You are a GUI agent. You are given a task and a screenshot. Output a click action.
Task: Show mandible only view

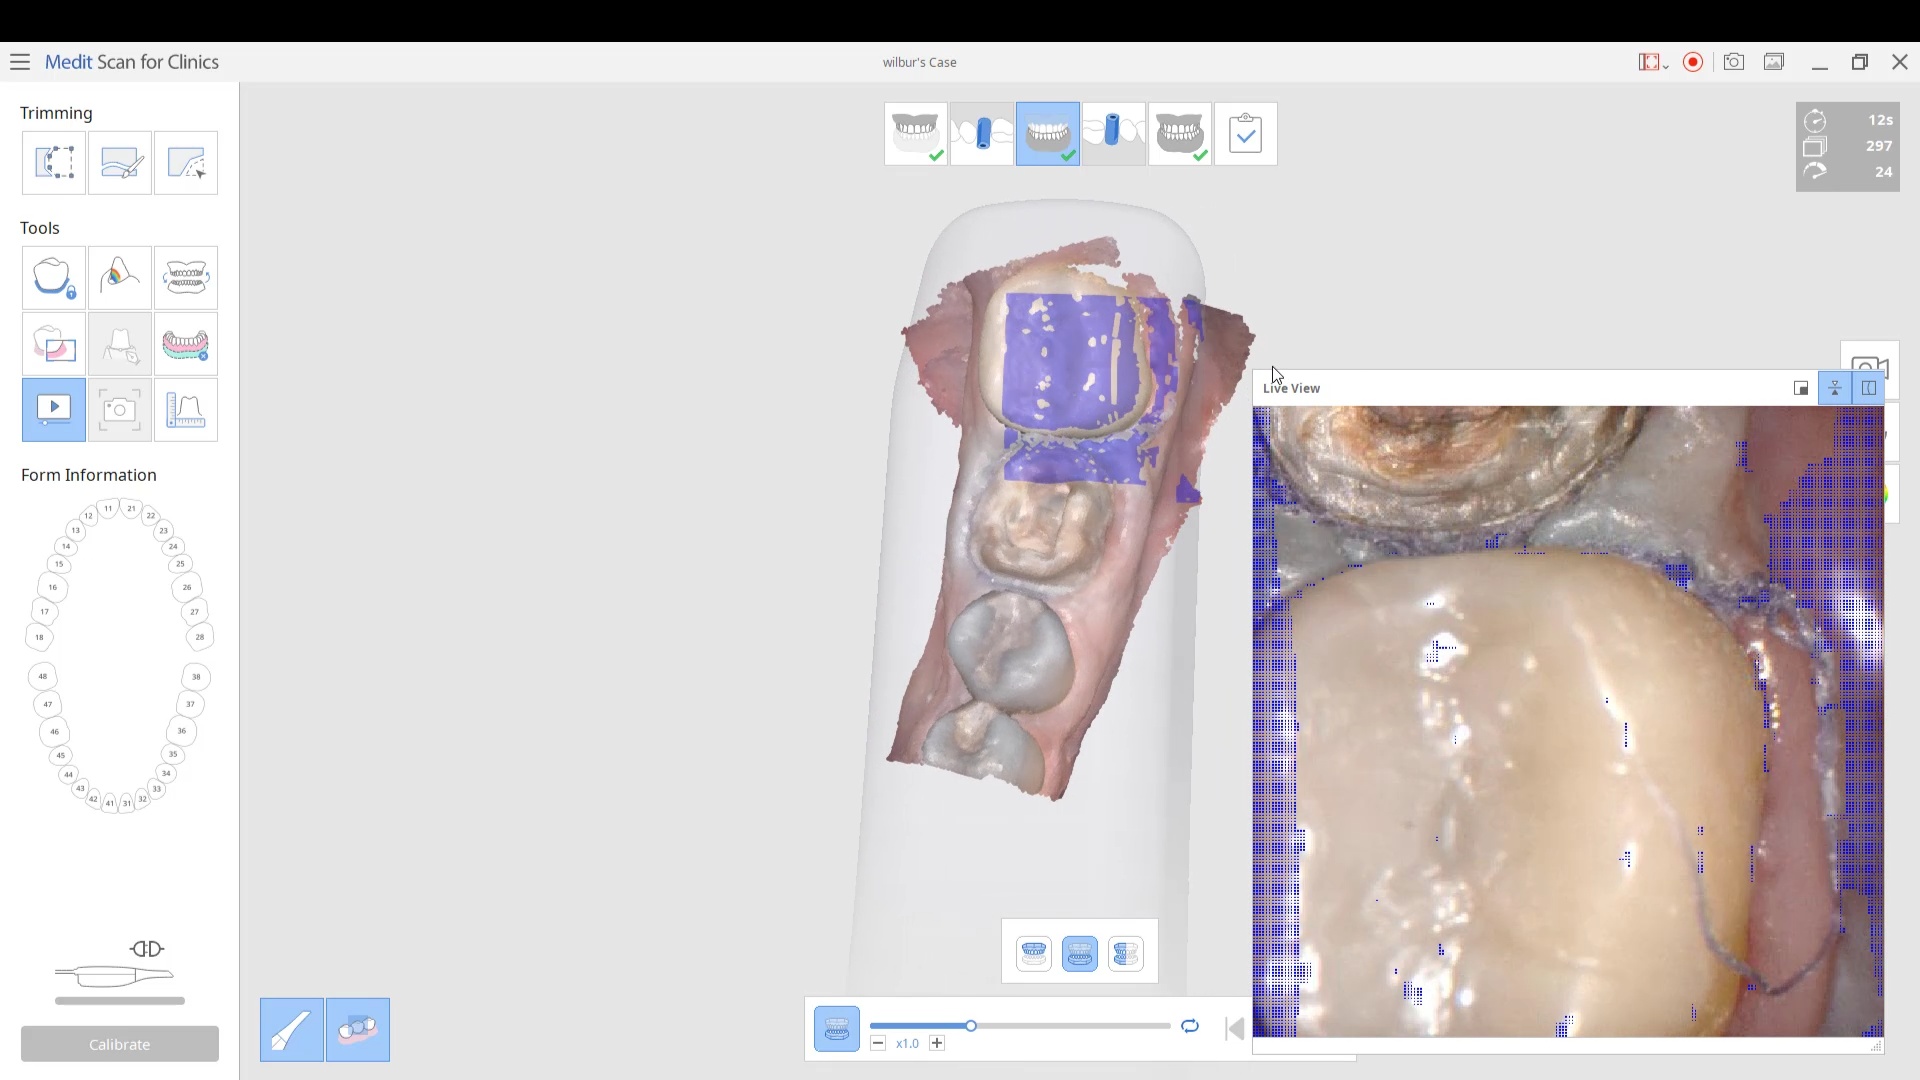[1080, 954]
